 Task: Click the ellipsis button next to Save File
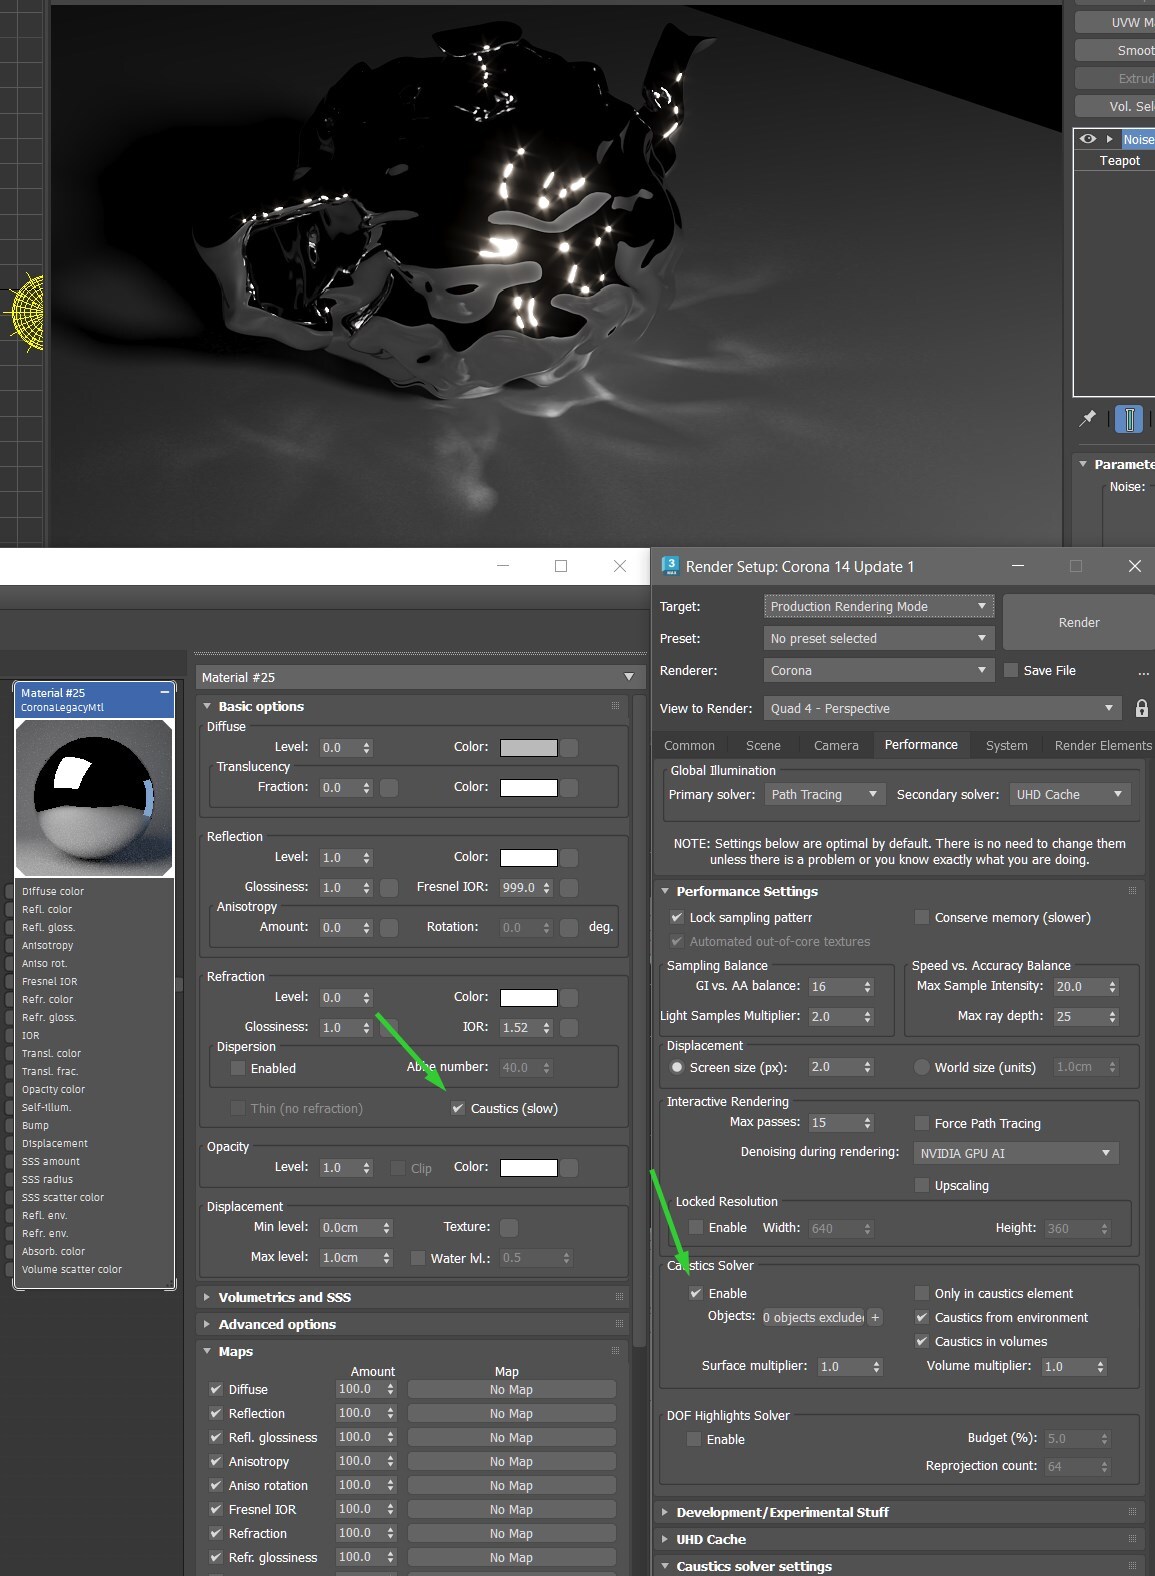1143,671
